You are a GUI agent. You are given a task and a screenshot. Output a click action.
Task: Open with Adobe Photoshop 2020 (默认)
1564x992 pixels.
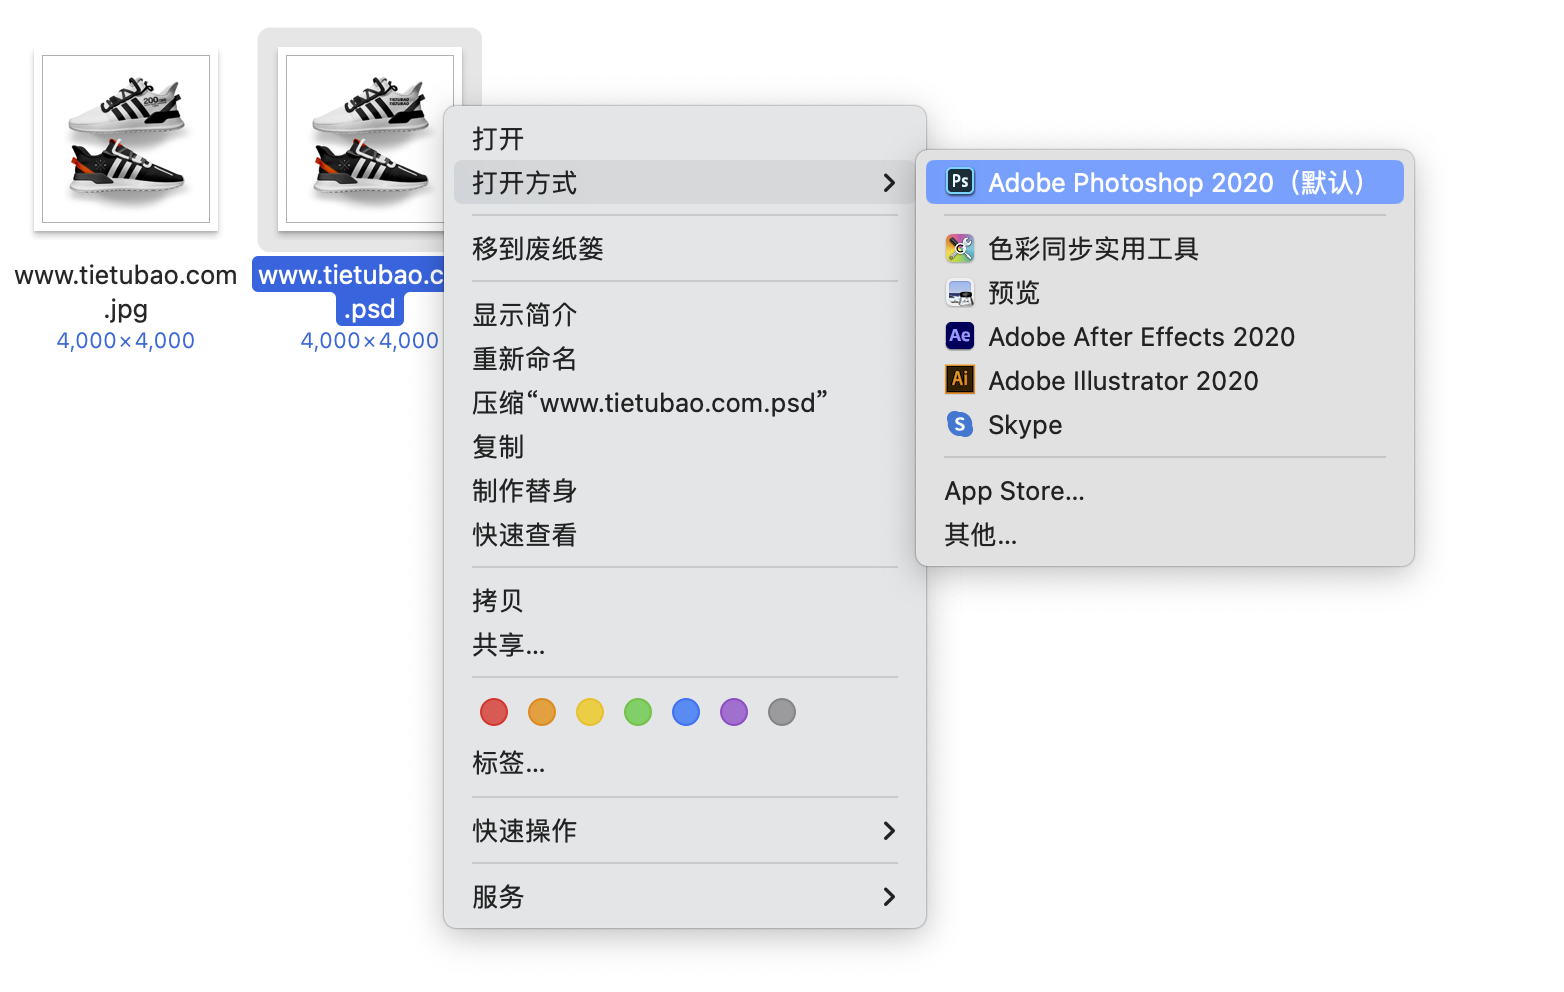click(x=1165, y=182)
